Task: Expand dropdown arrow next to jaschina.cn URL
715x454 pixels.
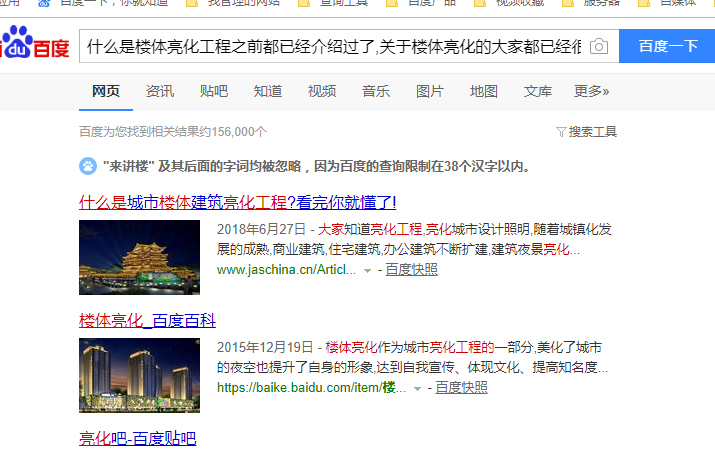Action: 367,271
